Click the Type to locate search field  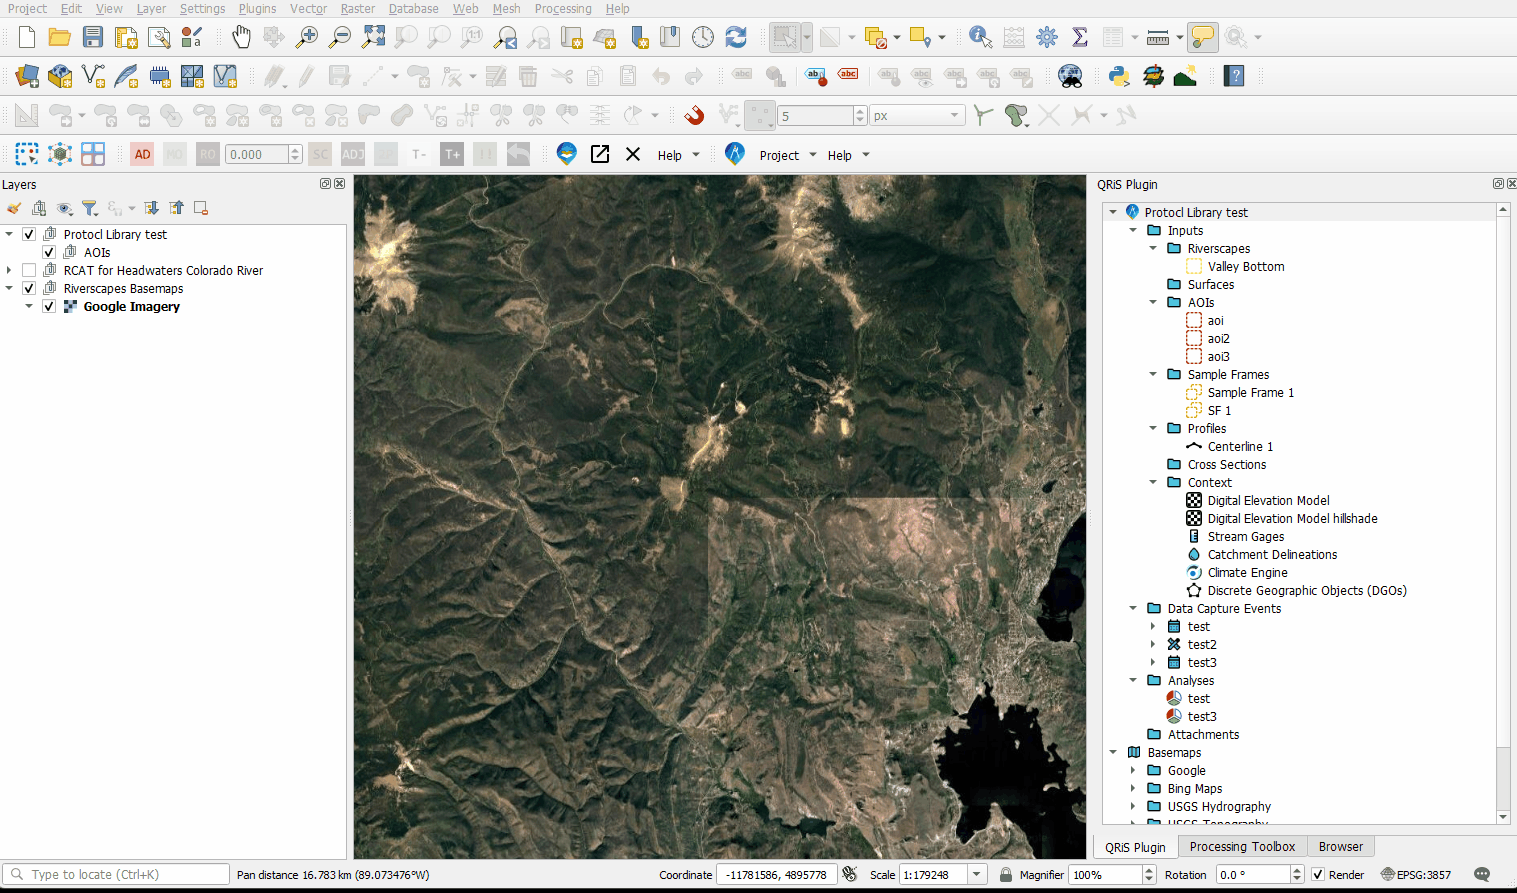pos(116,874)
